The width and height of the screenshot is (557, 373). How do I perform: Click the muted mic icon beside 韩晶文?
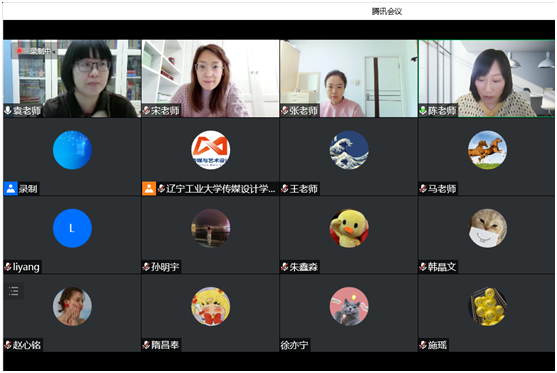click(x=423, y=267)
